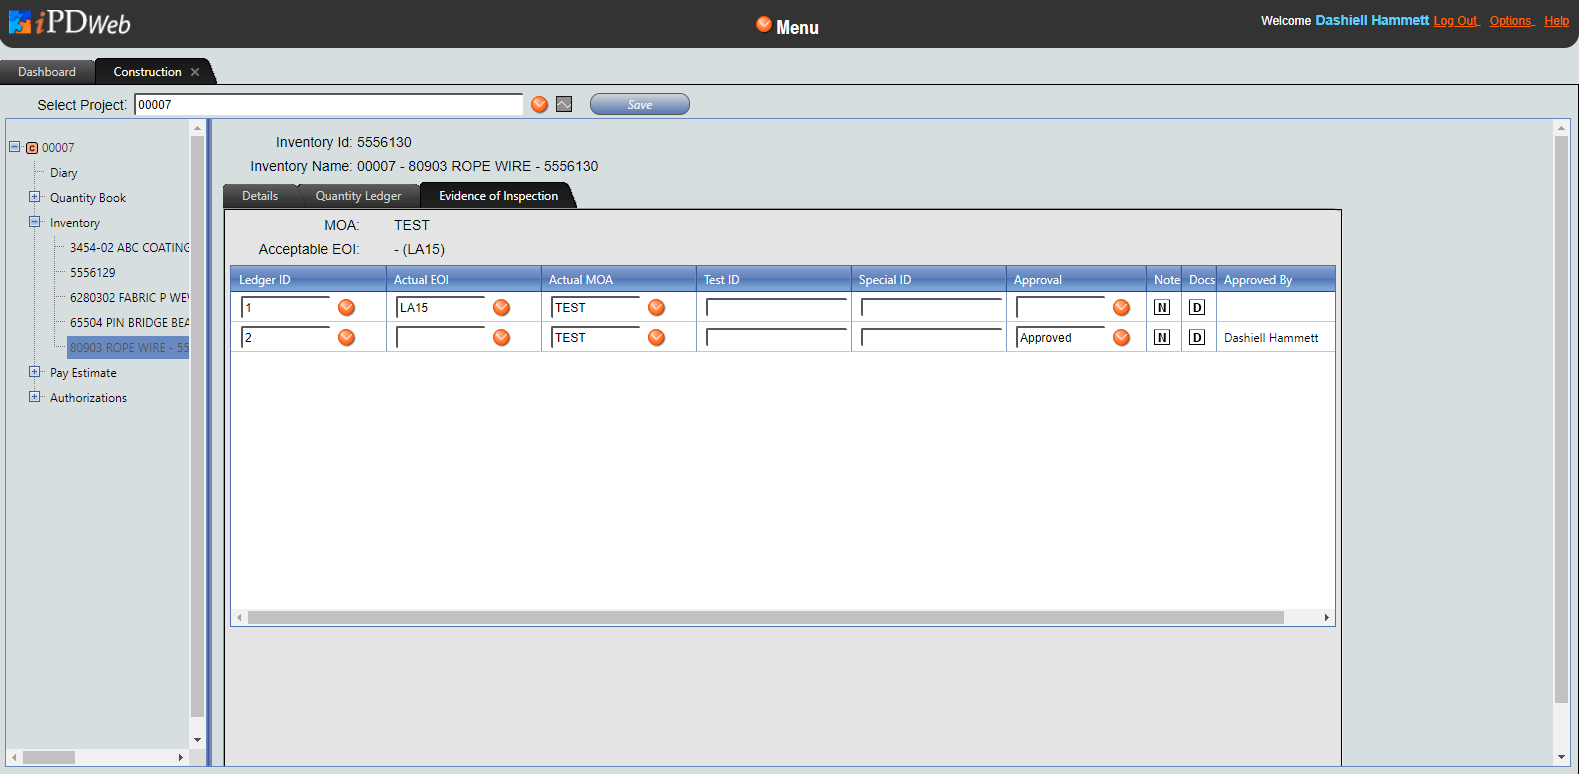
Task: Open the Docs icon for ledger row 2
Action: coord(1196,338)
